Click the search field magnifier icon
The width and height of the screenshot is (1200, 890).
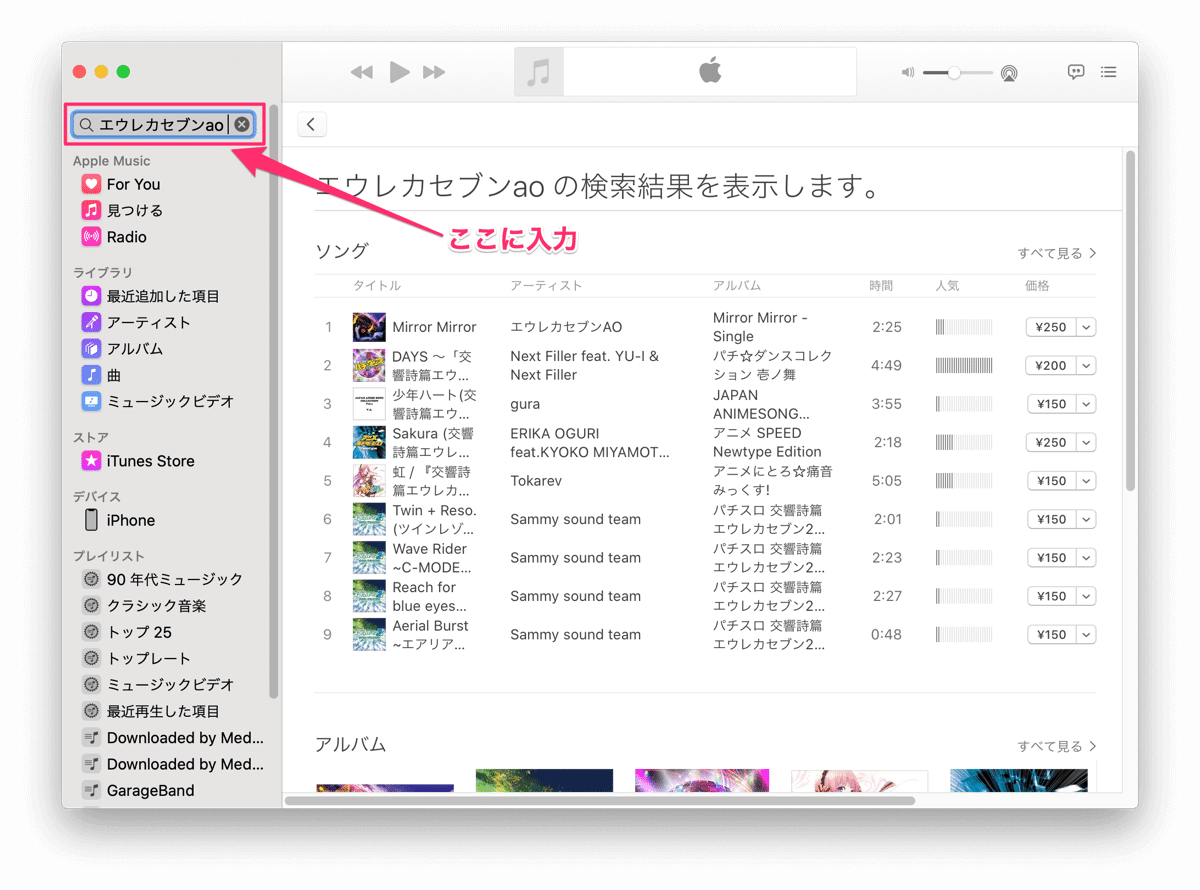(x=86, y=125)
